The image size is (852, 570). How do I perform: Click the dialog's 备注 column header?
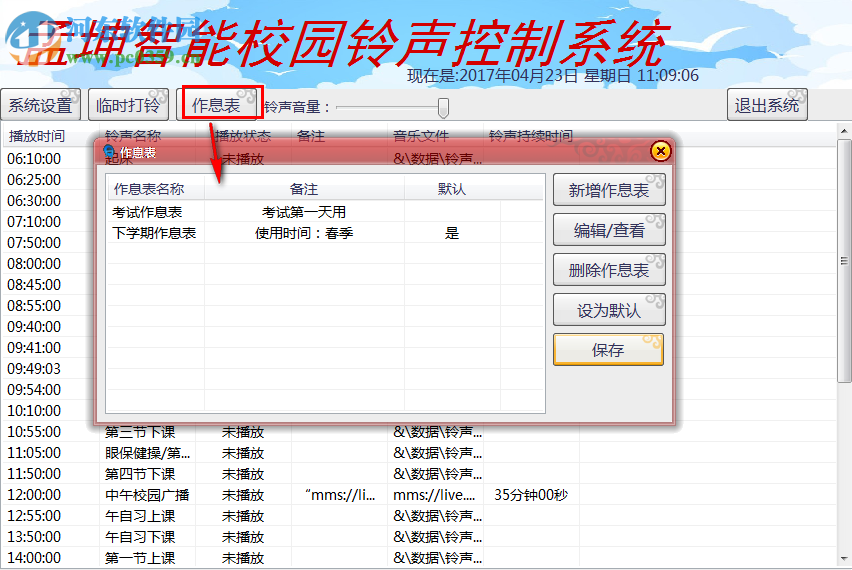click(304, 189)
